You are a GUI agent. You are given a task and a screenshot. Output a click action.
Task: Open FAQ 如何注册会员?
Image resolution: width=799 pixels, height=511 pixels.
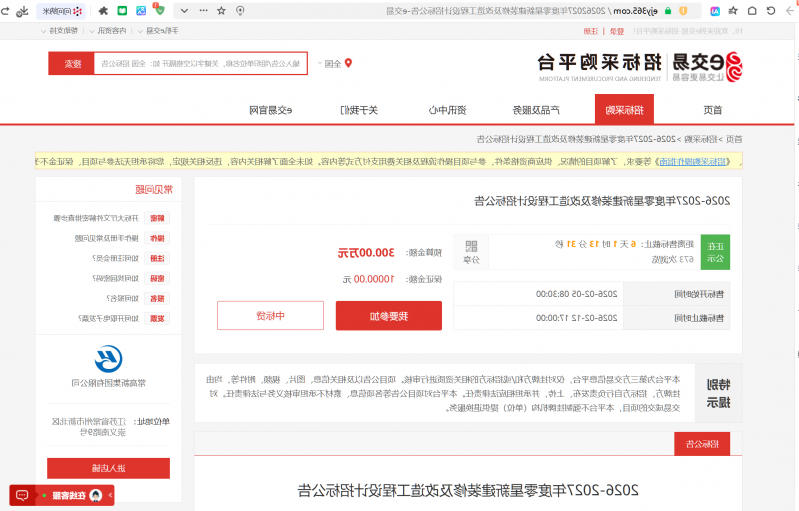coord(115,258)
